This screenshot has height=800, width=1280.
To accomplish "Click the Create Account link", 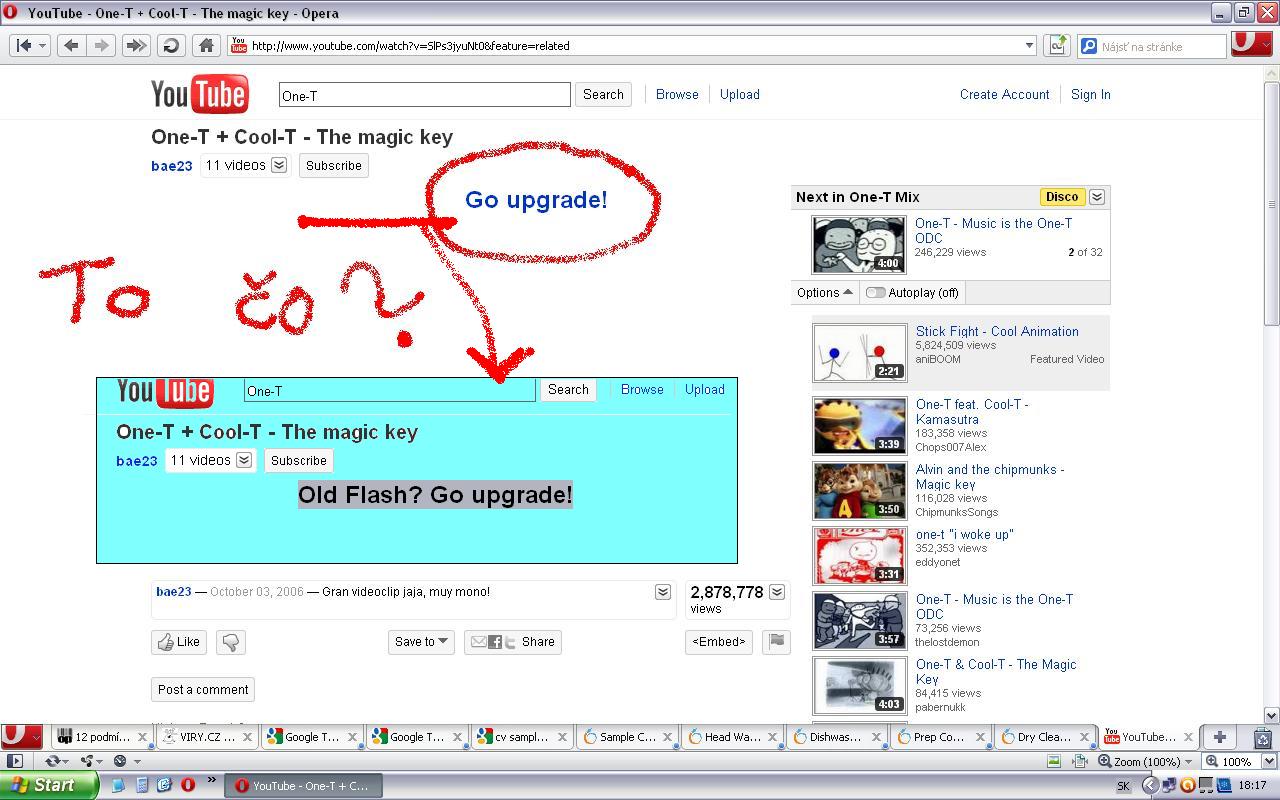I will (x=1004, y=94).
